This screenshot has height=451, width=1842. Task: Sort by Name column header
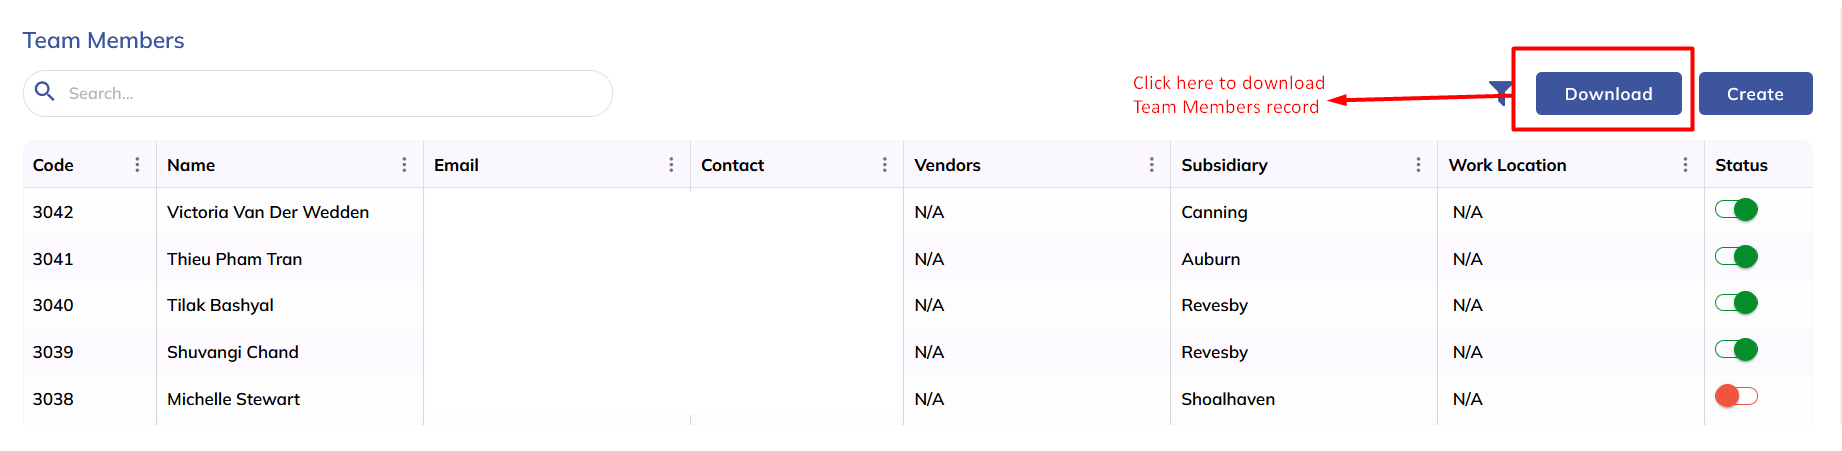click(x=191, y=165)
